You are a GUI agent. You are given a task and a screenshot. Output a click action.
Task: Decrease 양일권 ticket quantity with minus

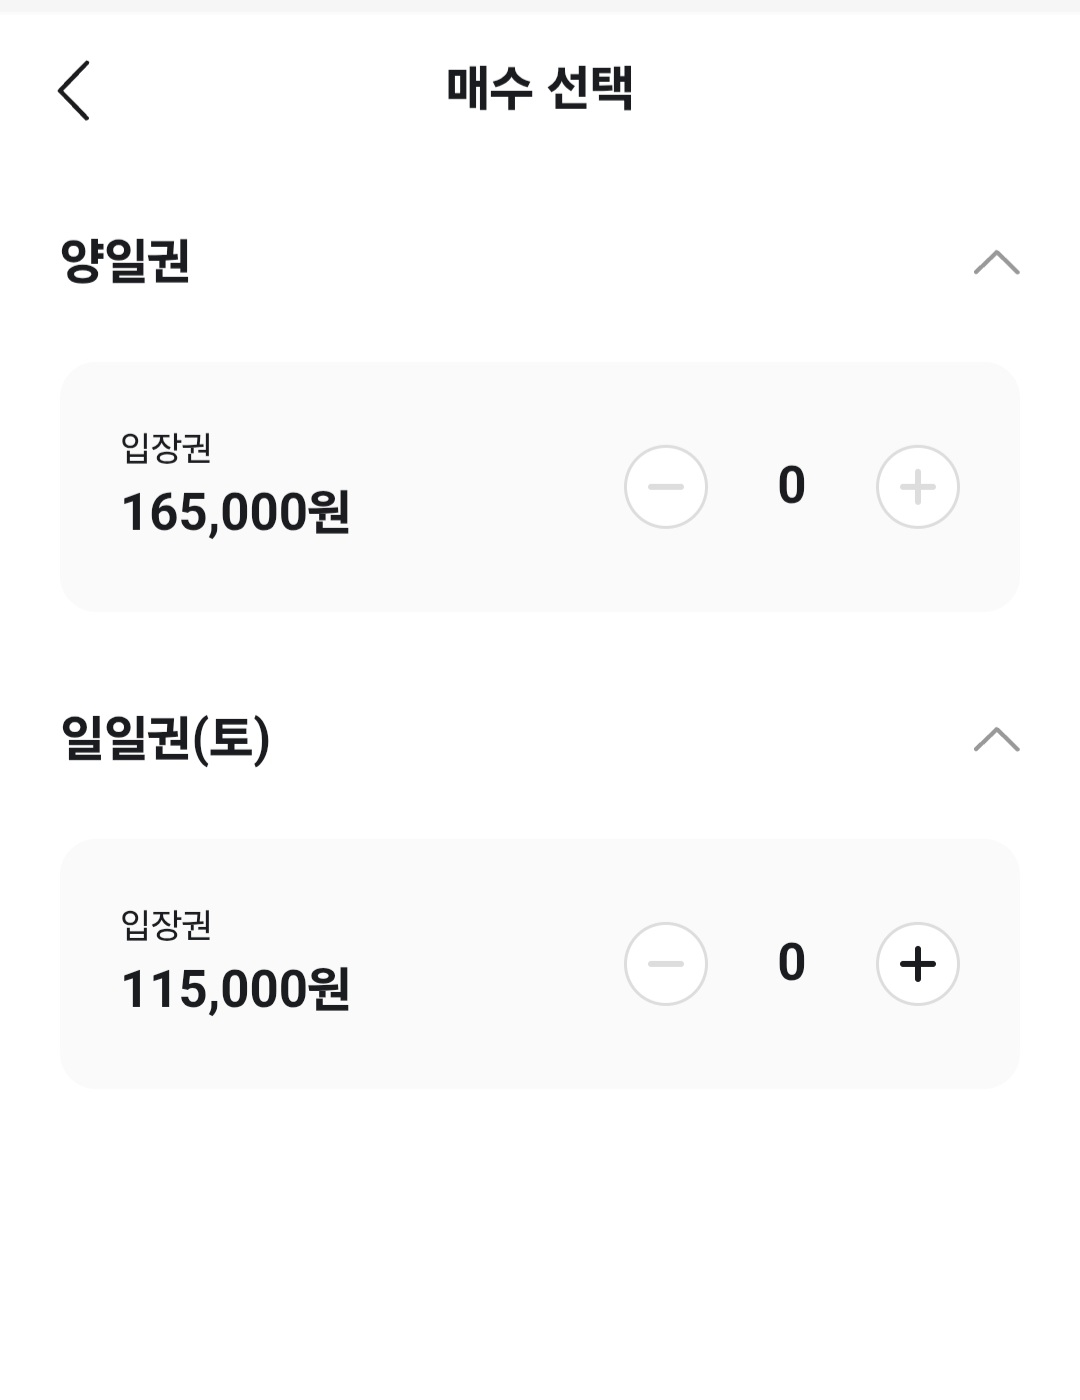(x=666, y=487)
